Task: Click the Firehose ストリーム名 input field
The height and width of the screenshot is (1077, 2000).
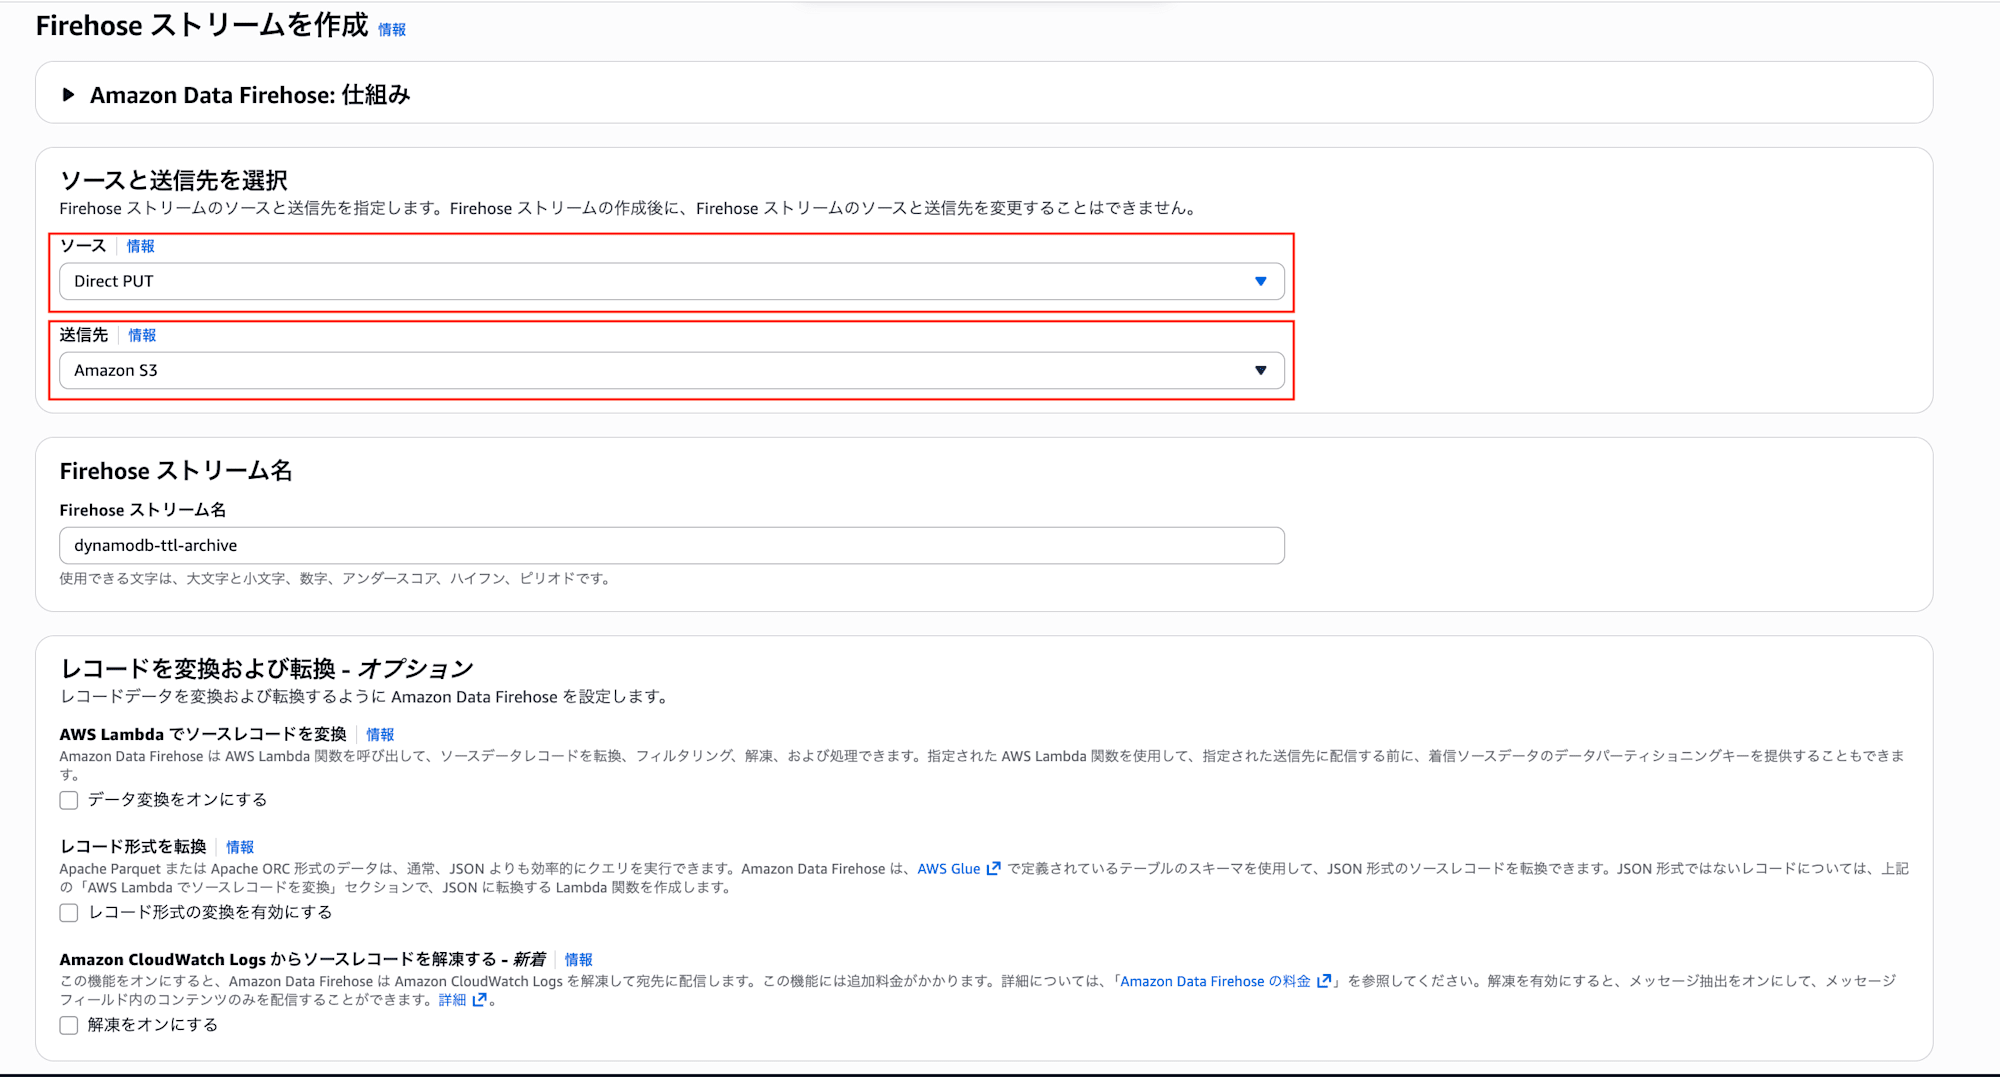Action: coord(671,545)
